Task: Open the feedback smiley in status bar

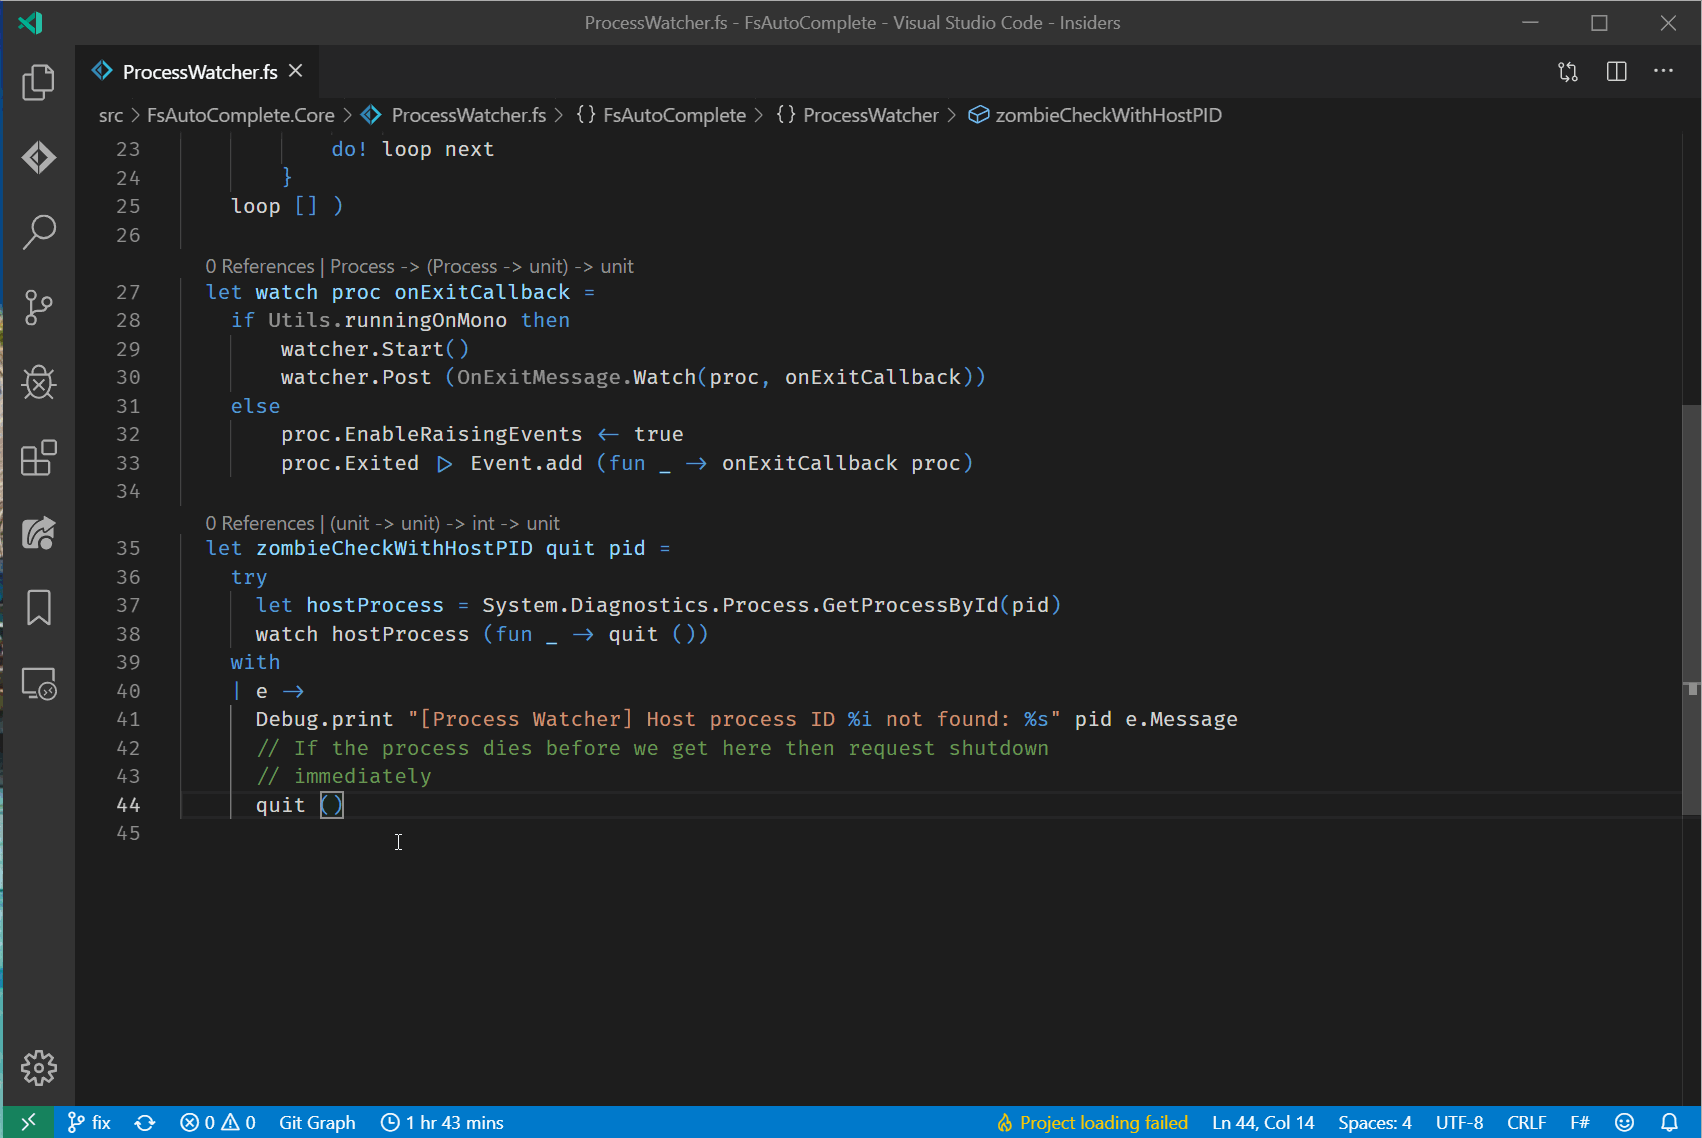Action: (1625, 1123)
